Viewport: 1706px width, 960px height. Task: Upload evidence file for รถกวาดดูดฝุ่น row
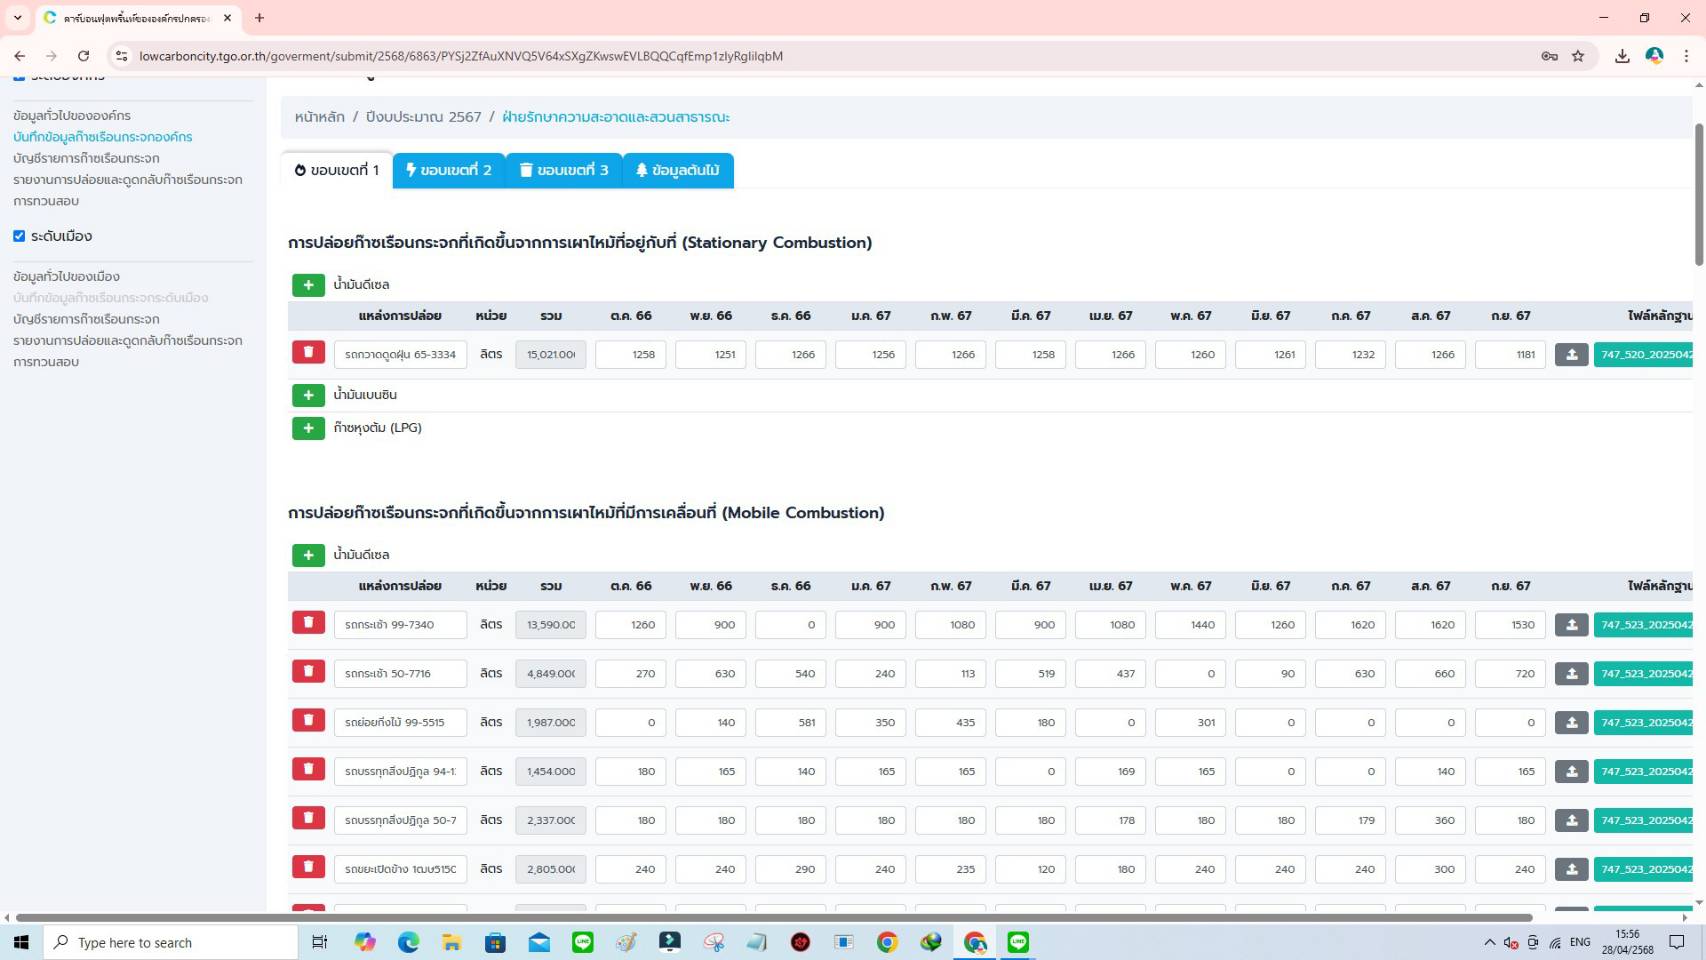coord(1571,355)
